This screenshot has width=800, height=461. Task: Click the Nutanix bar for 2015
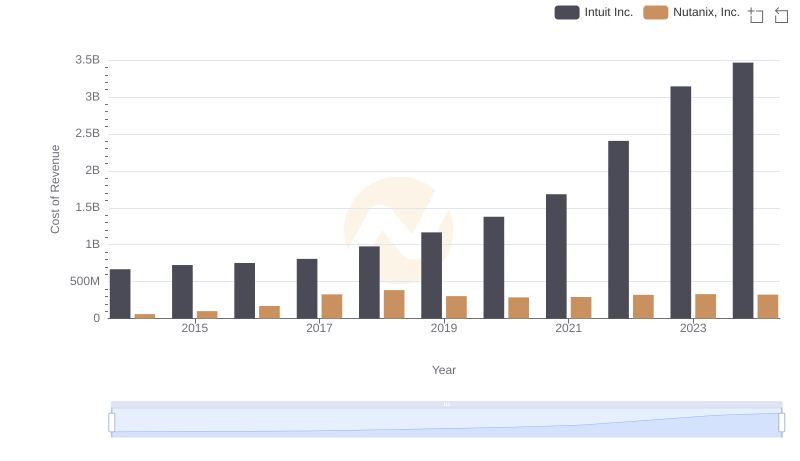(207, 315)
